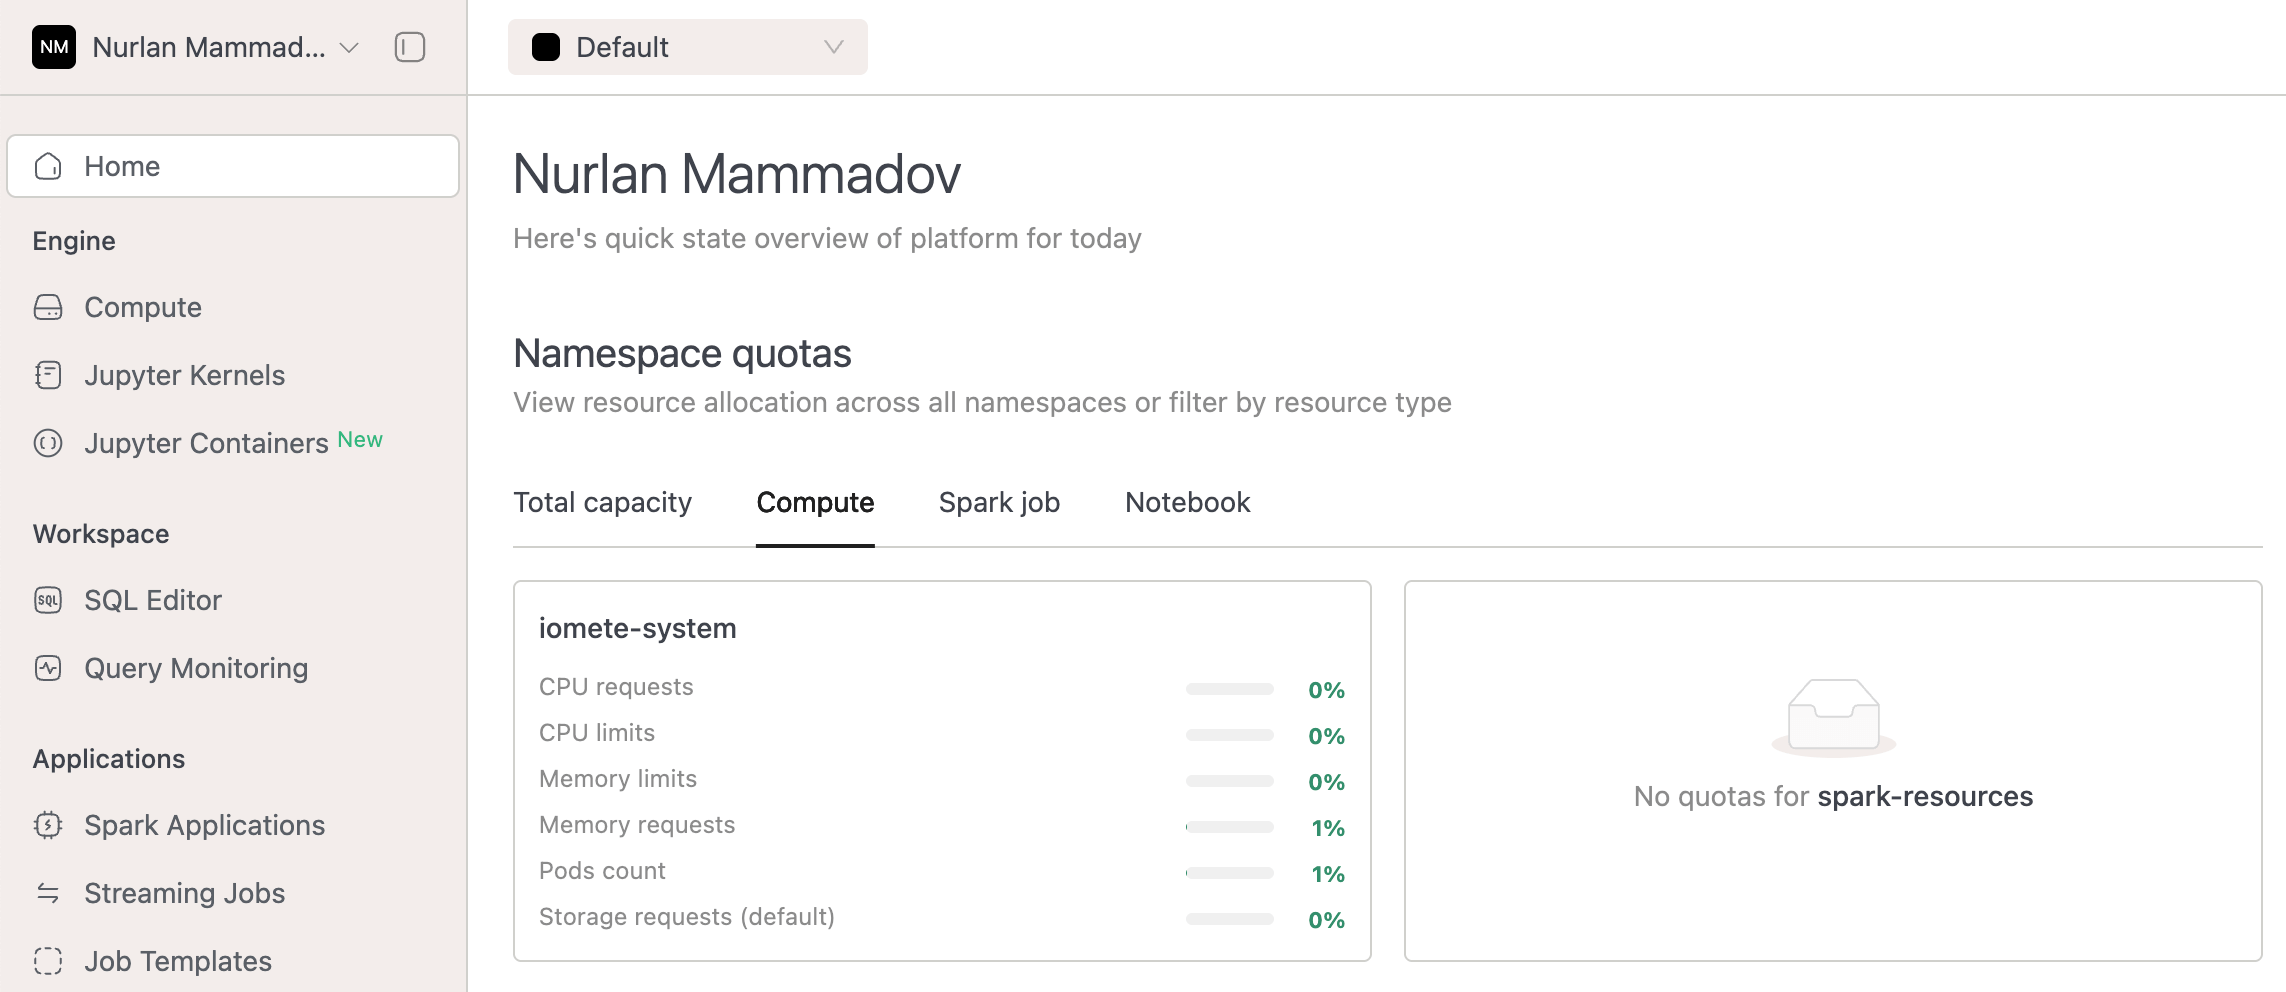Open Jupyter Kernels via its notebook icon
The height and width of the screenshot is (992, 2286).
(48, 375)
